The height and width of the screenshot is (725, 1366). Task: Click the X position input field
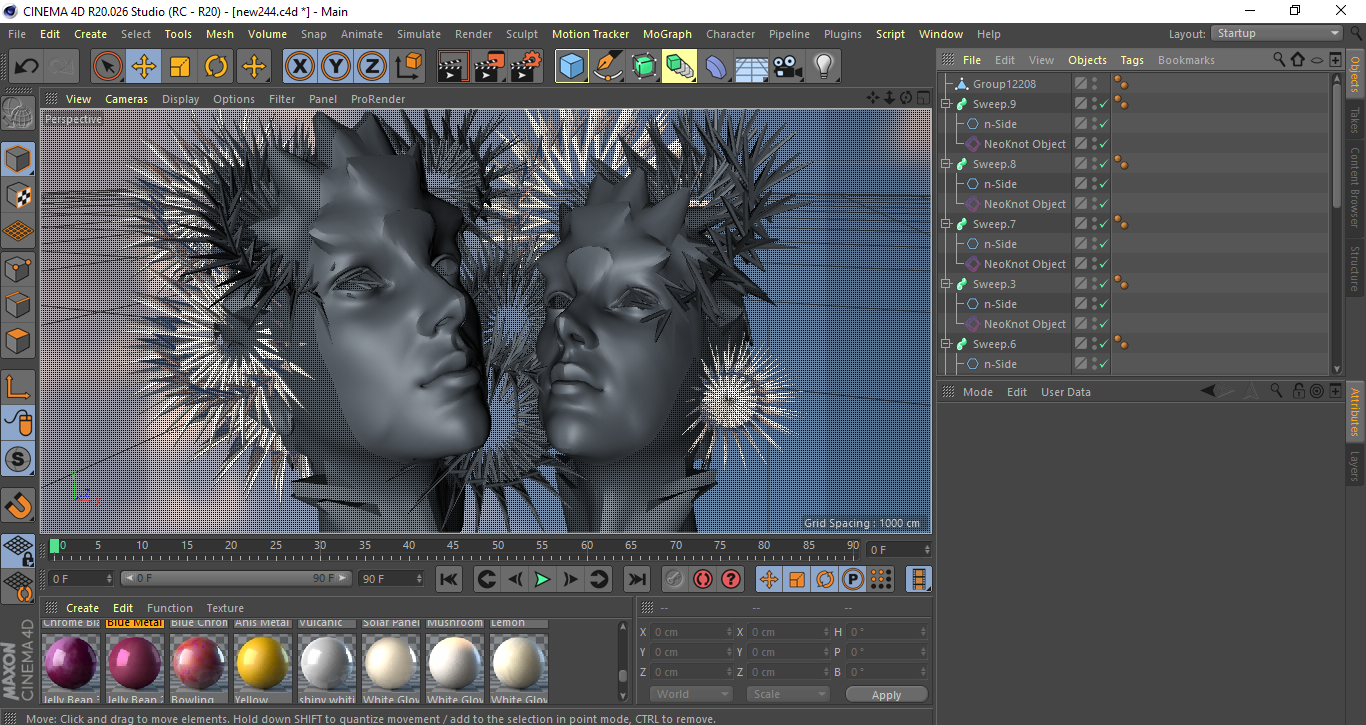pyautogui.click(x=691, y=632)
